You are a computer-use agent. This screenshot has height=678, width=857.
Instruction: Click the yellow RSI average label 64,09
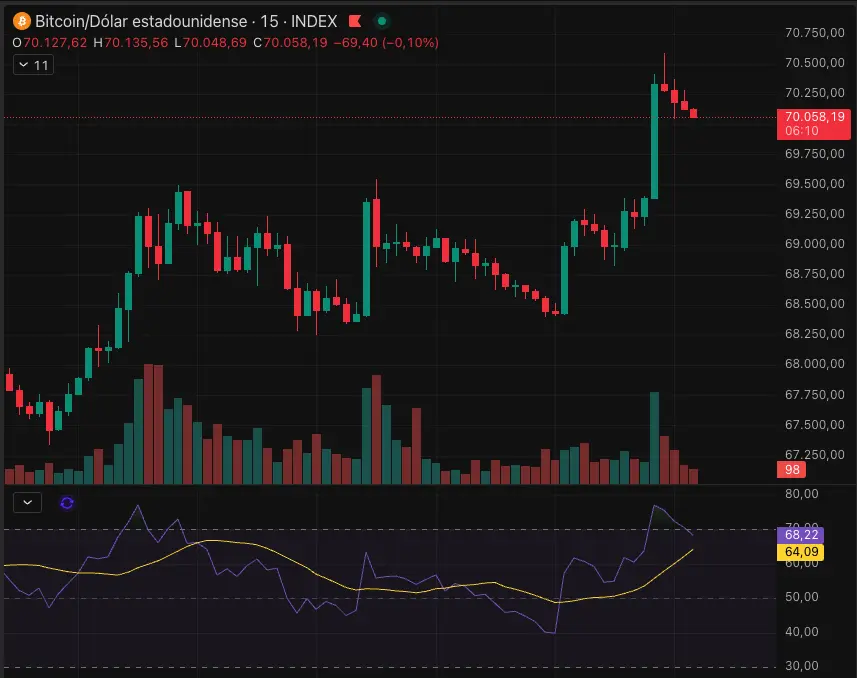[x=801, y=552]
